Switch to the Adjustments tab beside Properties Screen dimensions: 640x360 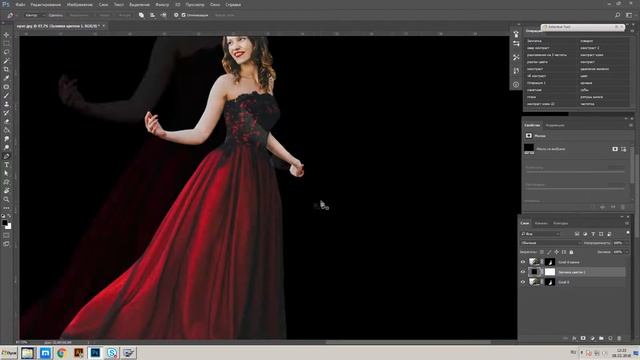click(x=555, y=125)
